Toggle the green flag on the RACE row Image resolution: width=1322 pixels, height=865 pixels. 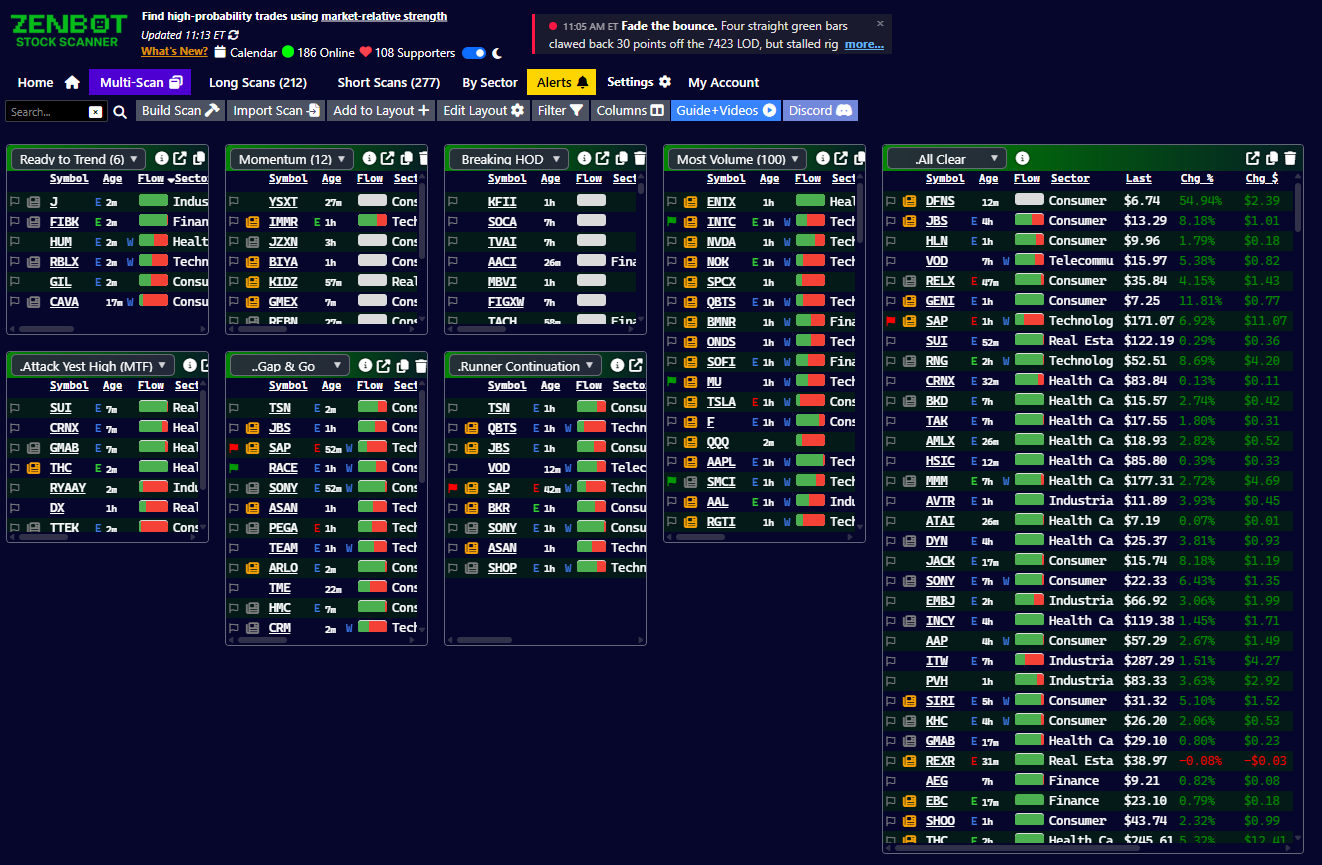tap(234, 468)
